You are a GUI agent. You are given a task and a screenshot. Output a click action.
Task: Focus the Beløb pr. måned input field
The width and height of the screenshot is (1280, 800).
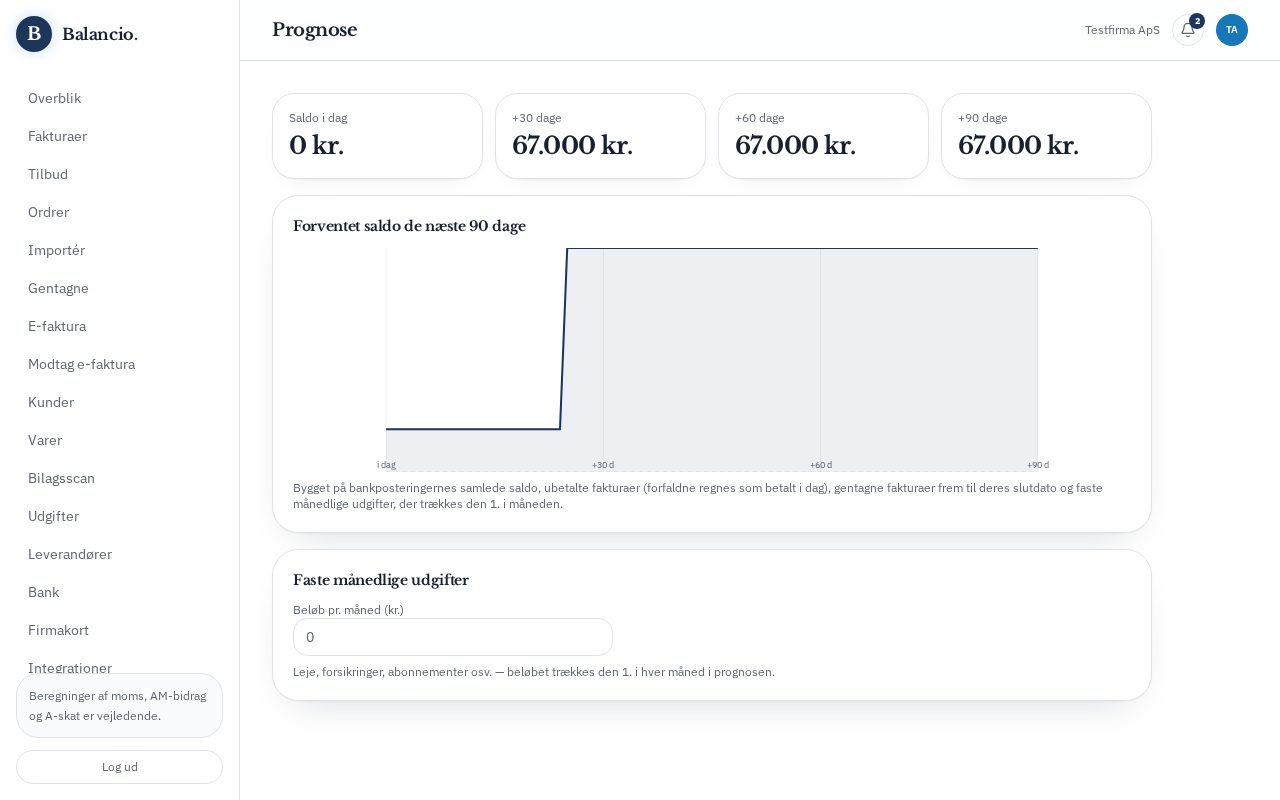453,637
